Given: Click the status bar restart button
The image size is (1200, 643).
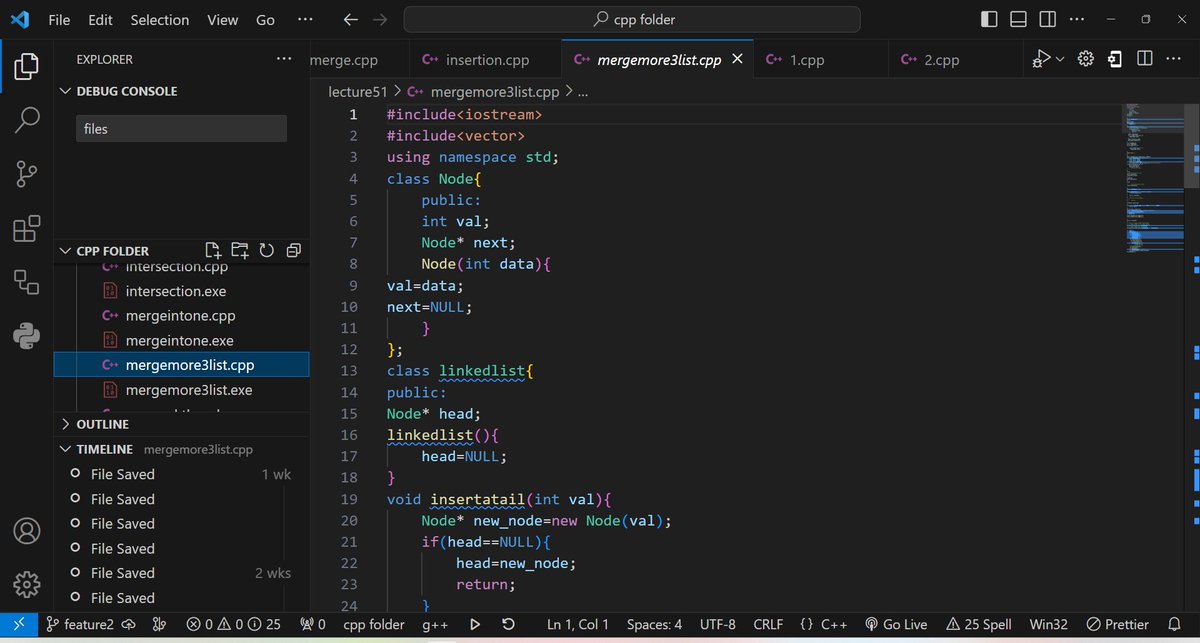Looking at the screenshot, I should tap(508, 624).
